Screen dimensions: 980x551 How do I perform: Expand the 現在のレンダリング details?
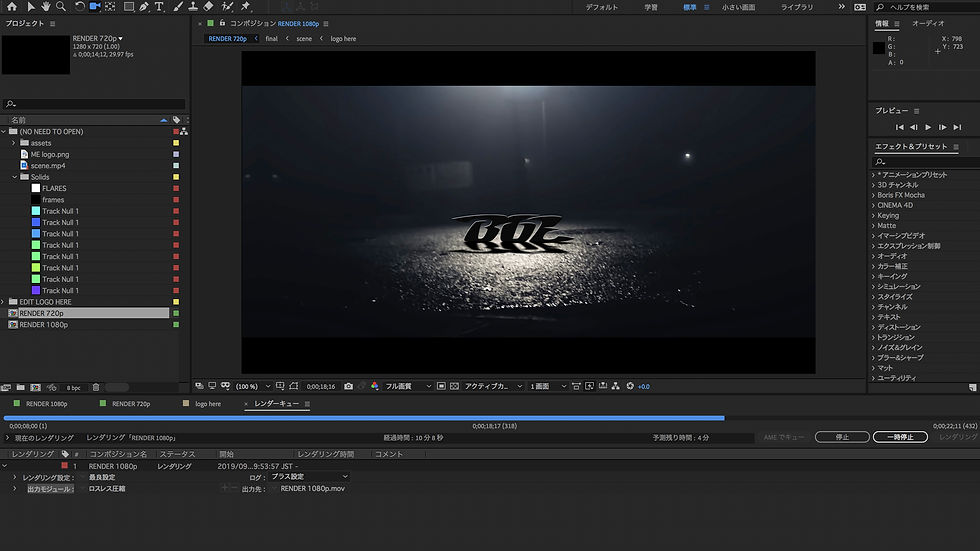[8, 438]
